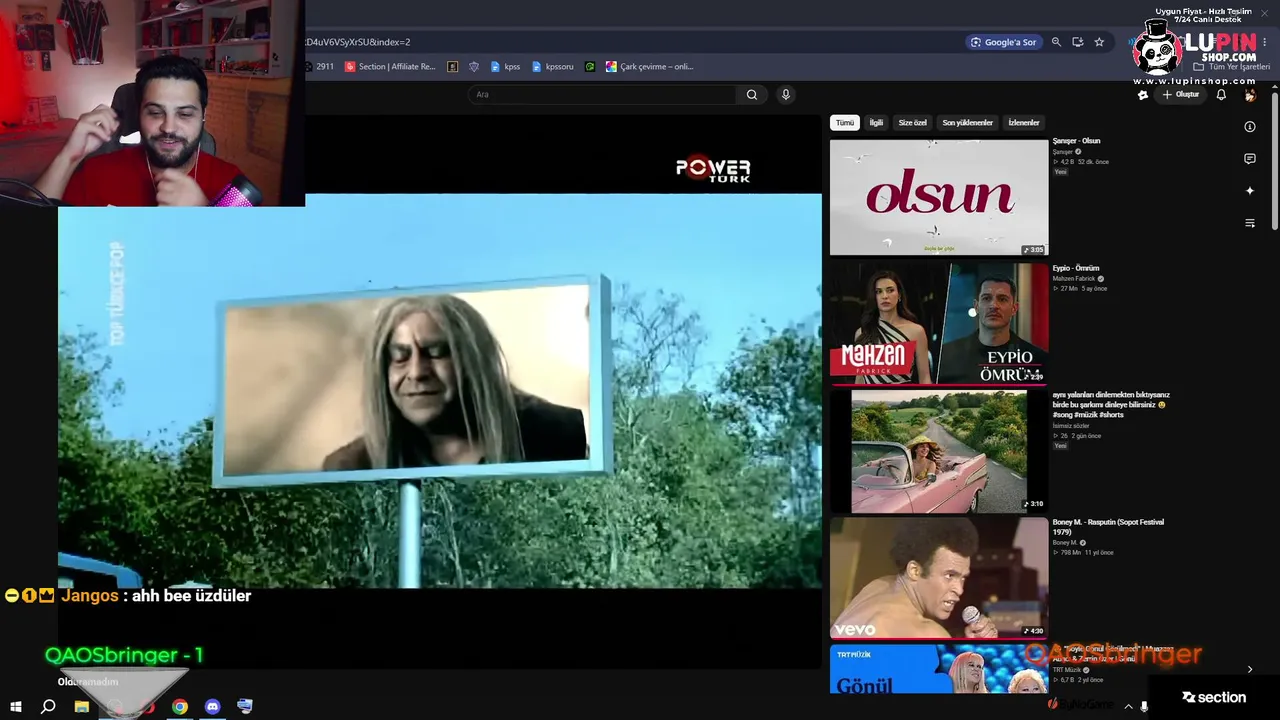Viewport: 1280px width, 720px height.
Task: Select the Size özel filter chip
Action: [x=913, y=123]
